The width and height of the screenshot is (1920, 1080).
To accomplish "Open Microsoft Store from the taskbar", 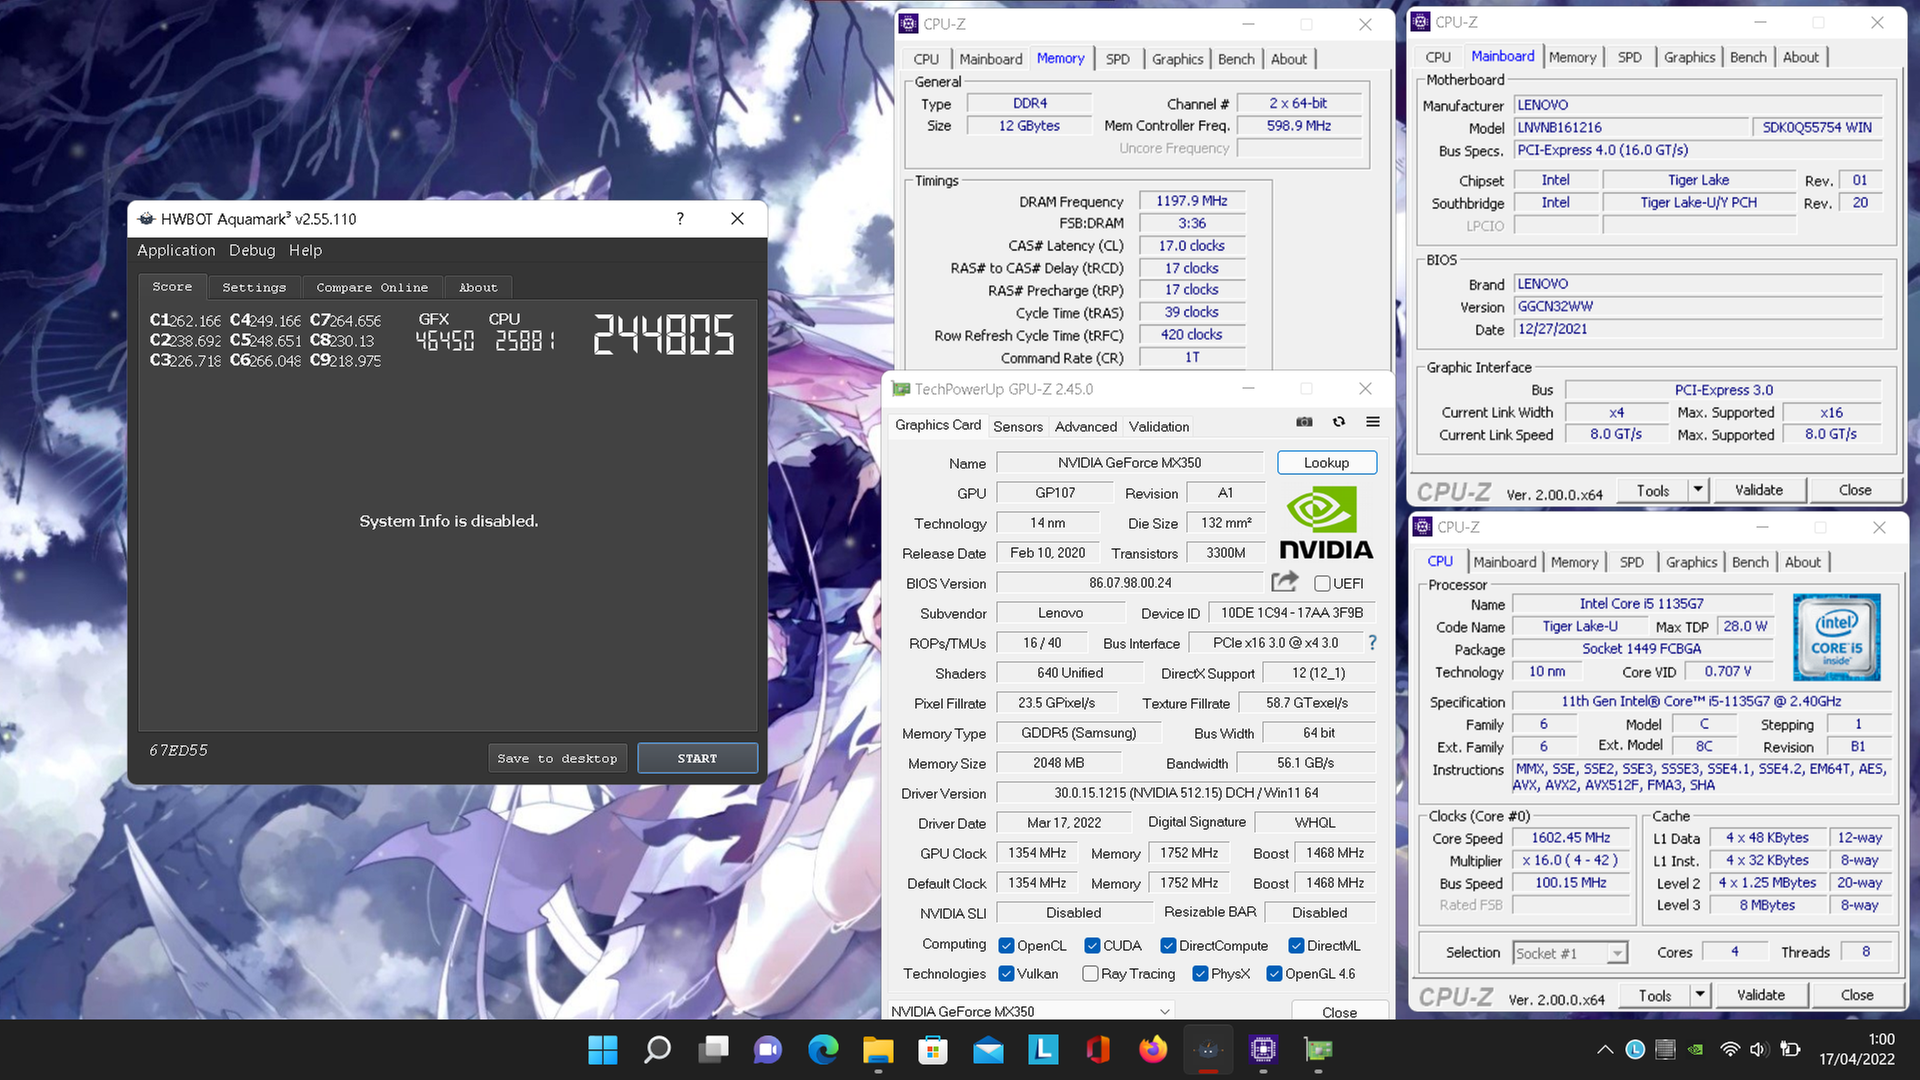I will click(933, 1050).
